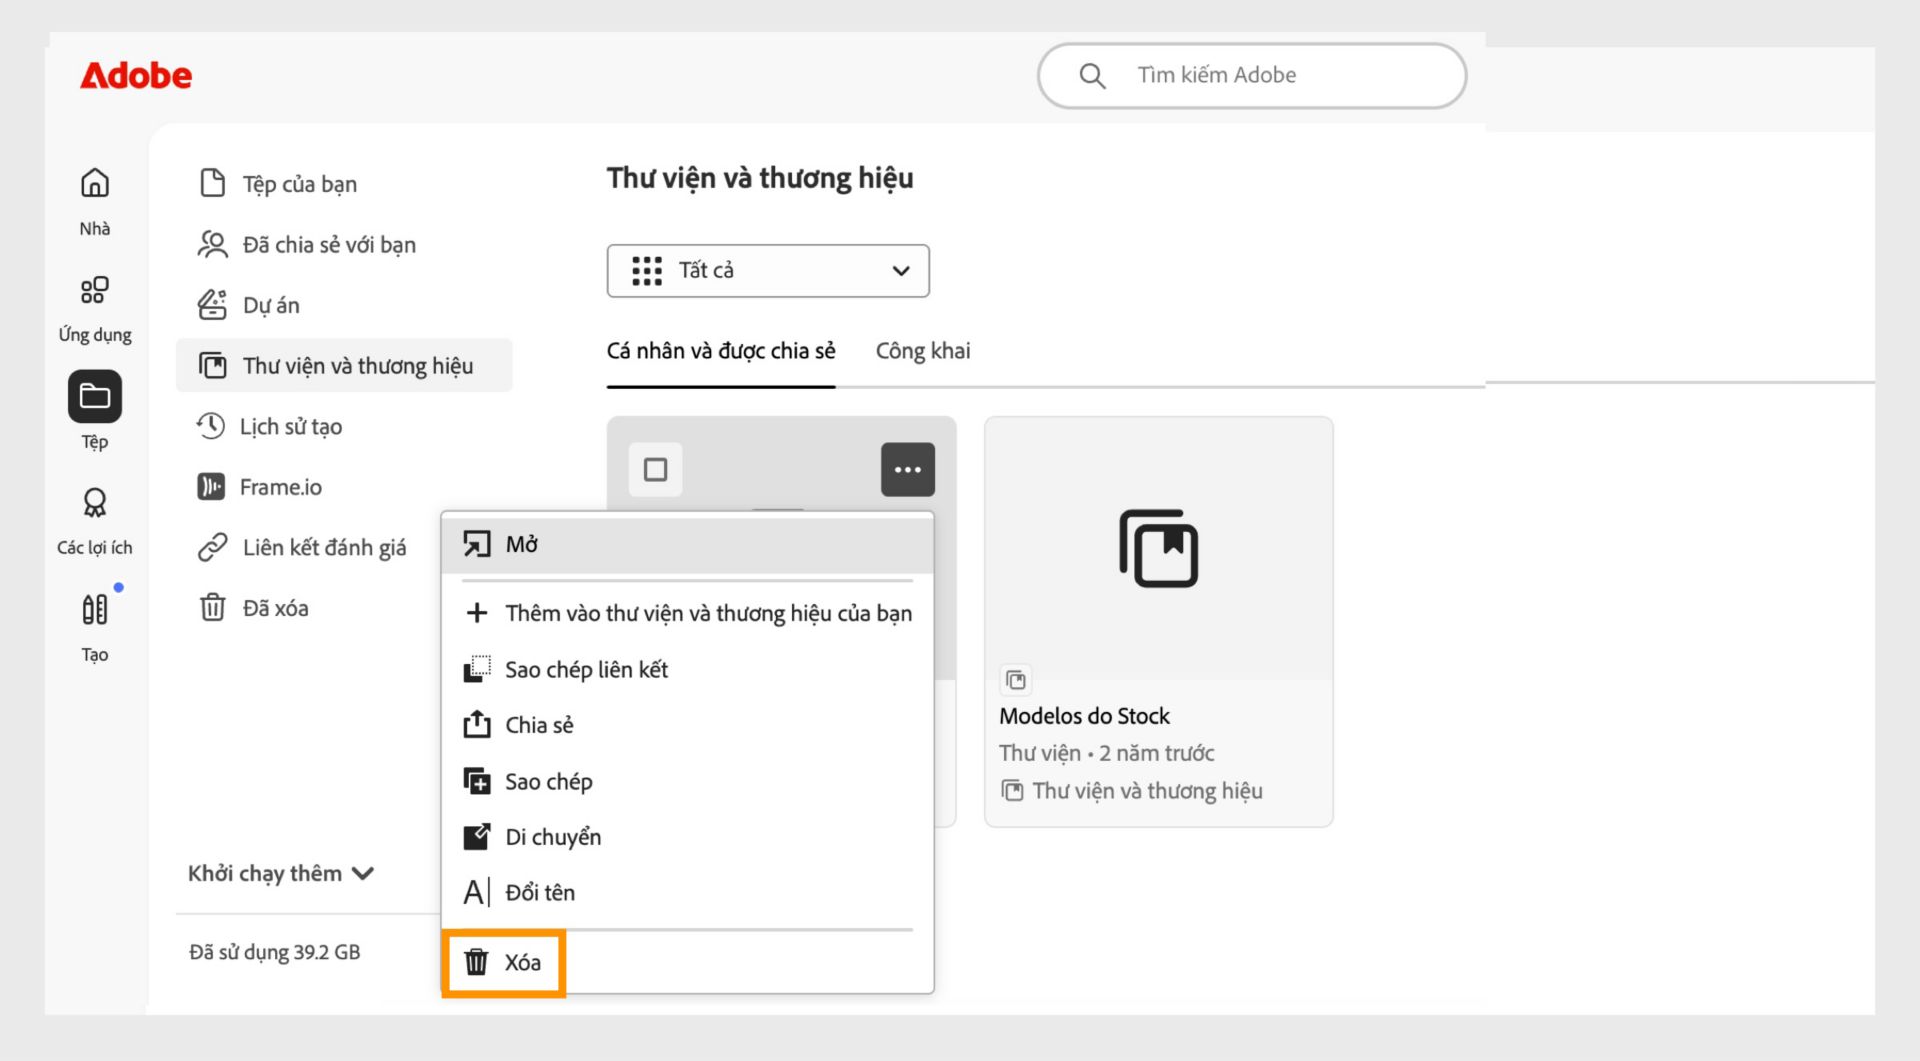1920x1061 pixels.
Task: Open the Tất cả filter dropdown
Action: [x=768, y=271]
